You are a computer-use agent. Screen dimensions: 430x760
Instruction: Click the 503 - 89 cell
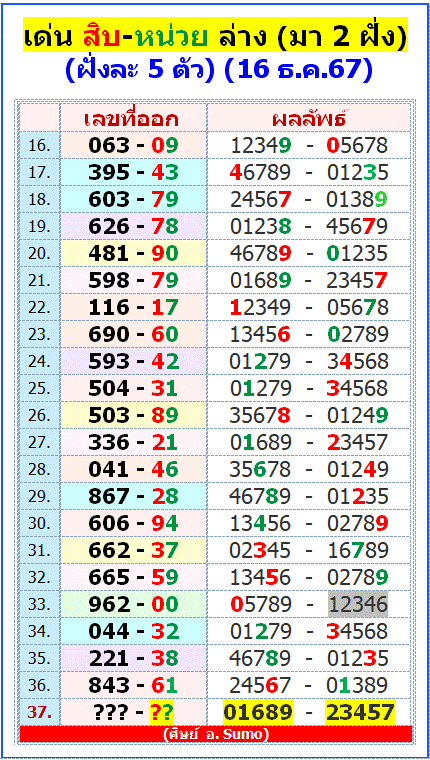point(134,415)
